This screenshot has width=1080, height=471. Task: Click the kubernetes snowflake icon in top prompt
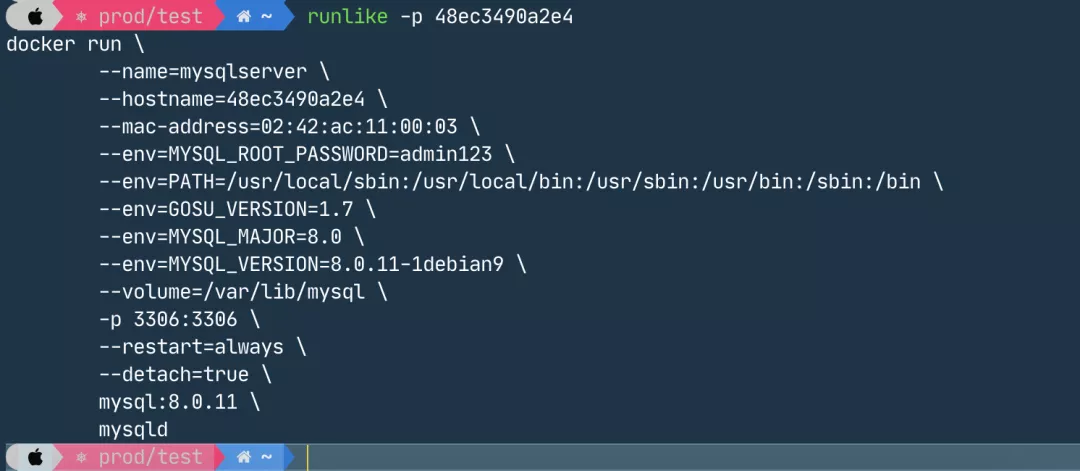click(x=81, y=17)
